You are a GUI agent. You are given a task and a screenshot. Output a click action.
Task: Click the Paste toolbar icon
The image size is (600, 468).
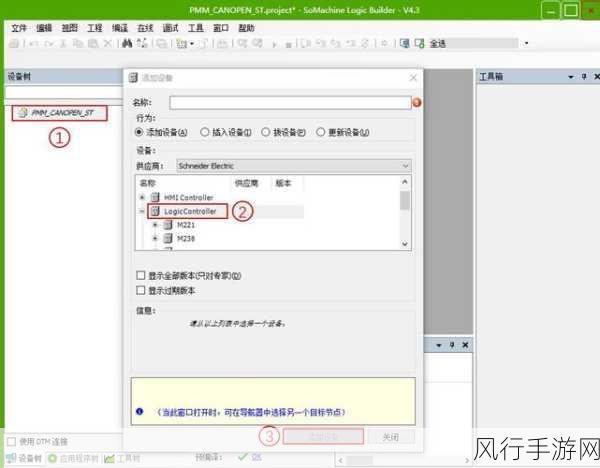[x=93, y=44]
